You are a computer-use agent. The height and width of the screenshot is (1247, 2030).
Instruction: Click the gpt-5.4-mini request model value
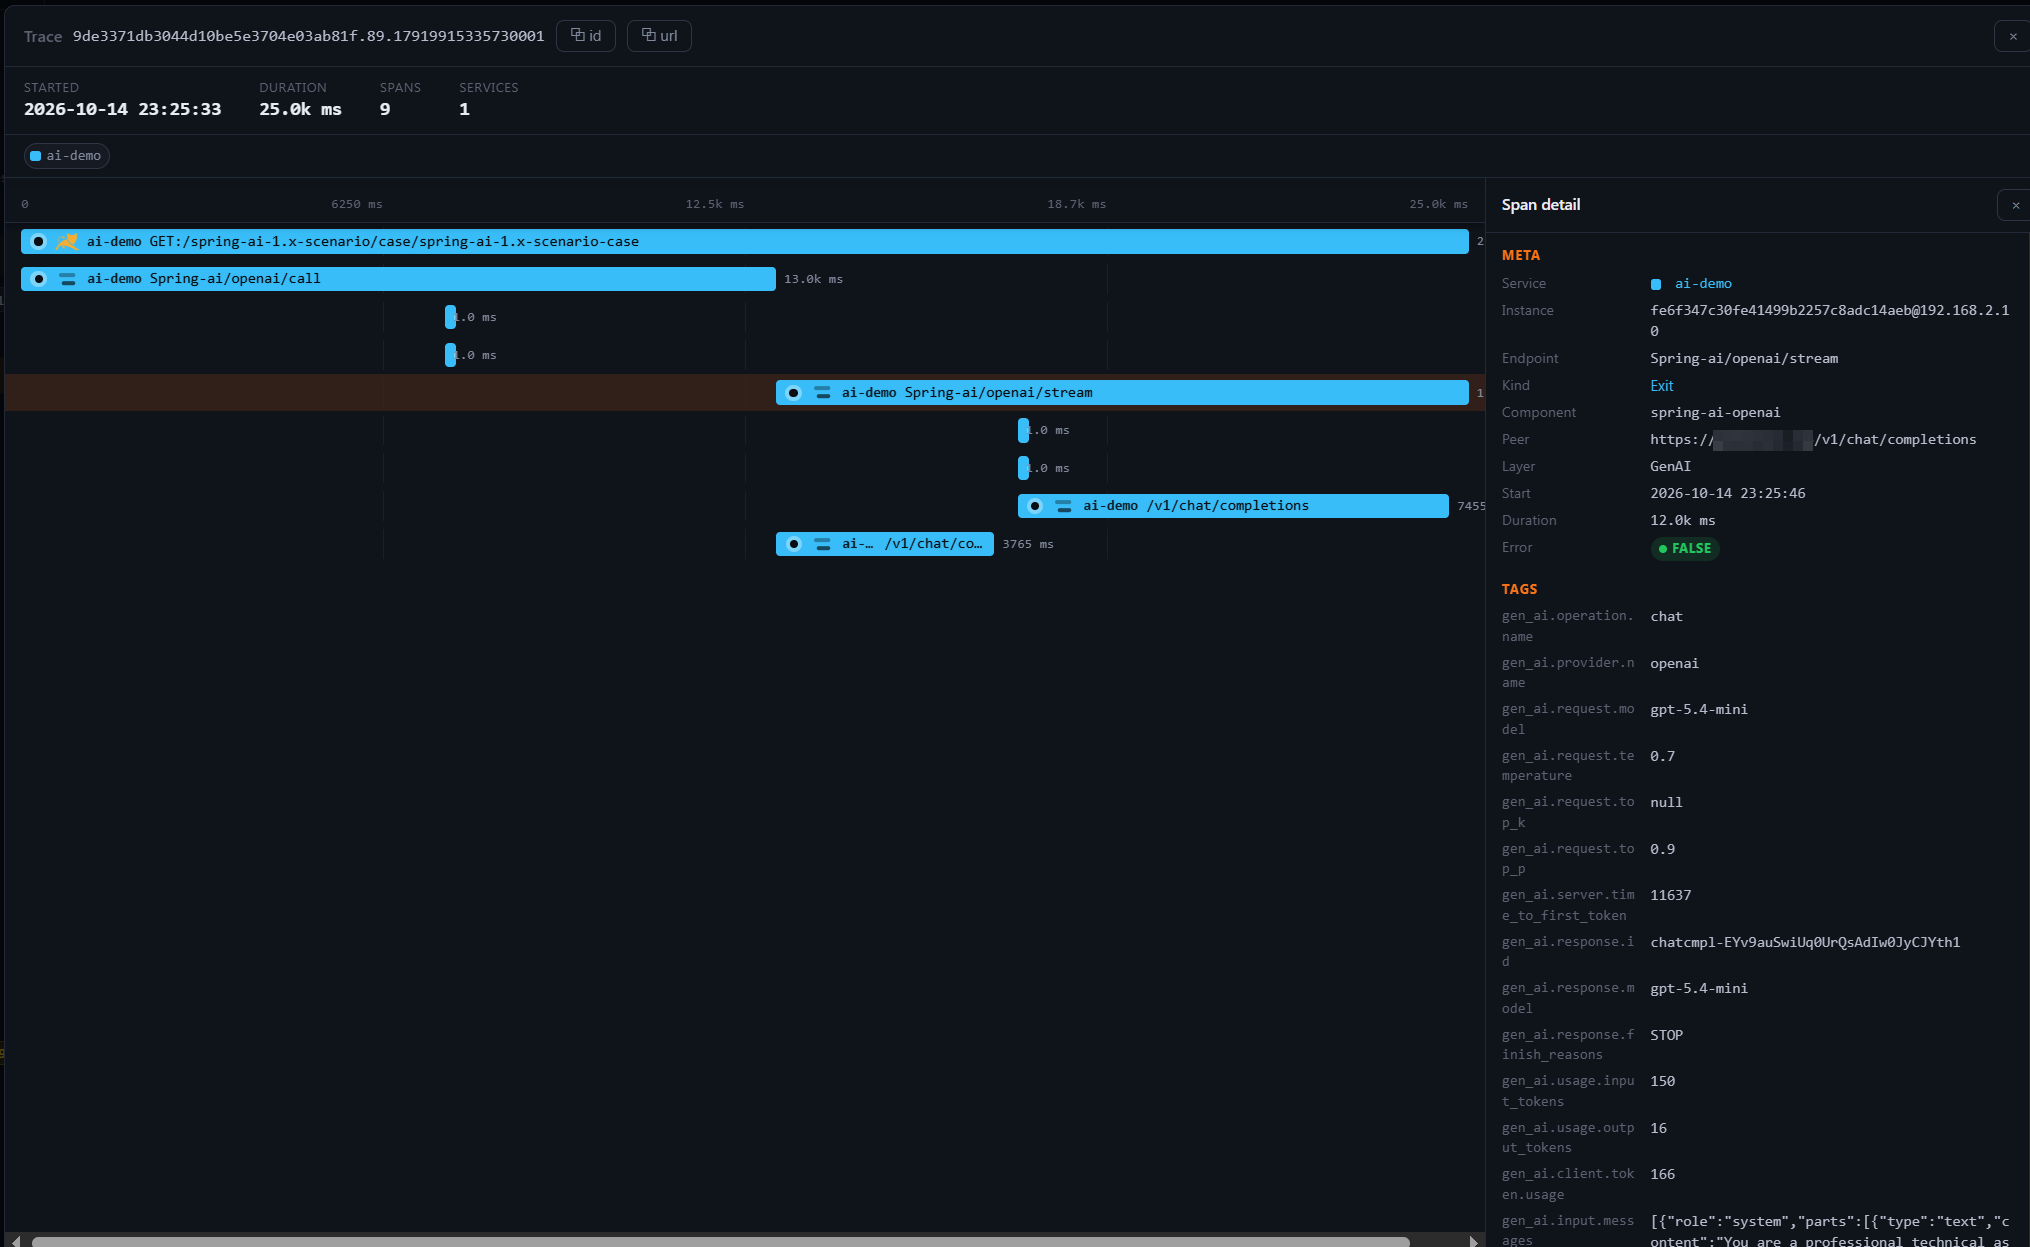(x=1699, y=709)
